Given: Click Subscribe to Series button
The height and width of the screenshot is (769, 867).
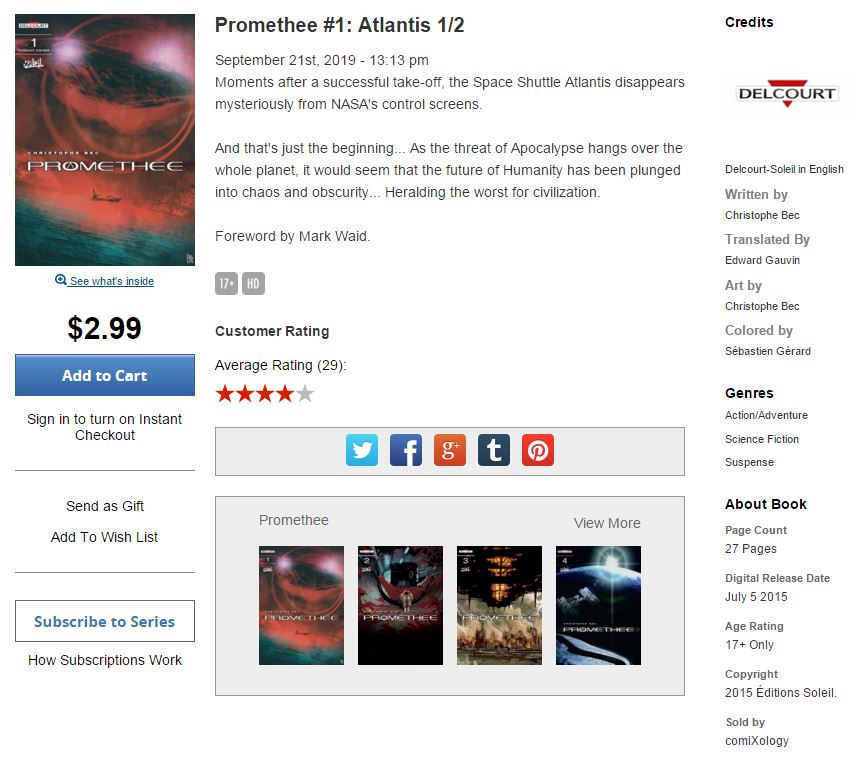Looking at the screenshot, I should coord(105,621).
